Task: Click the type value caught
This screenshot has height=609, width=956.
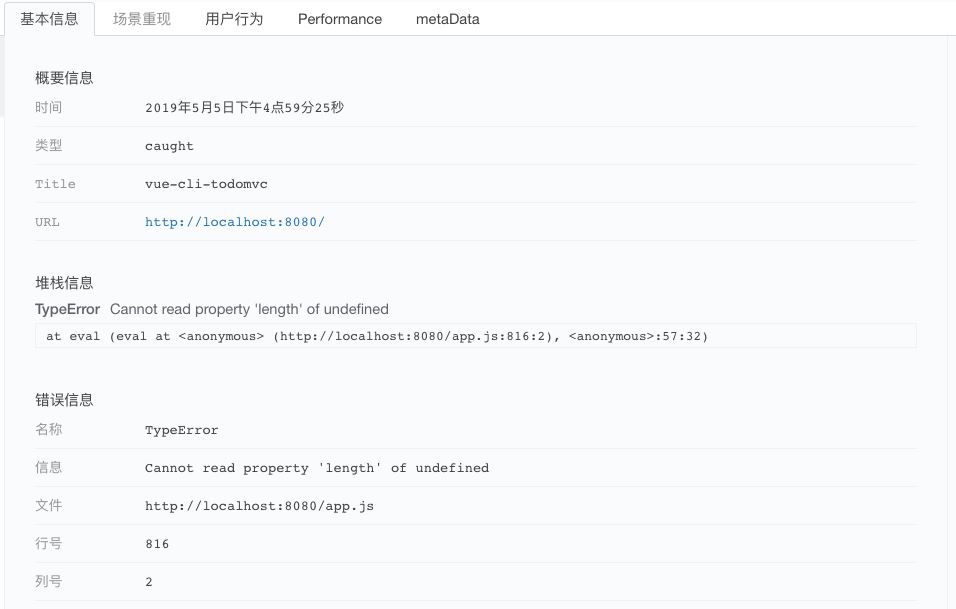Action: [x=169, y=146]
